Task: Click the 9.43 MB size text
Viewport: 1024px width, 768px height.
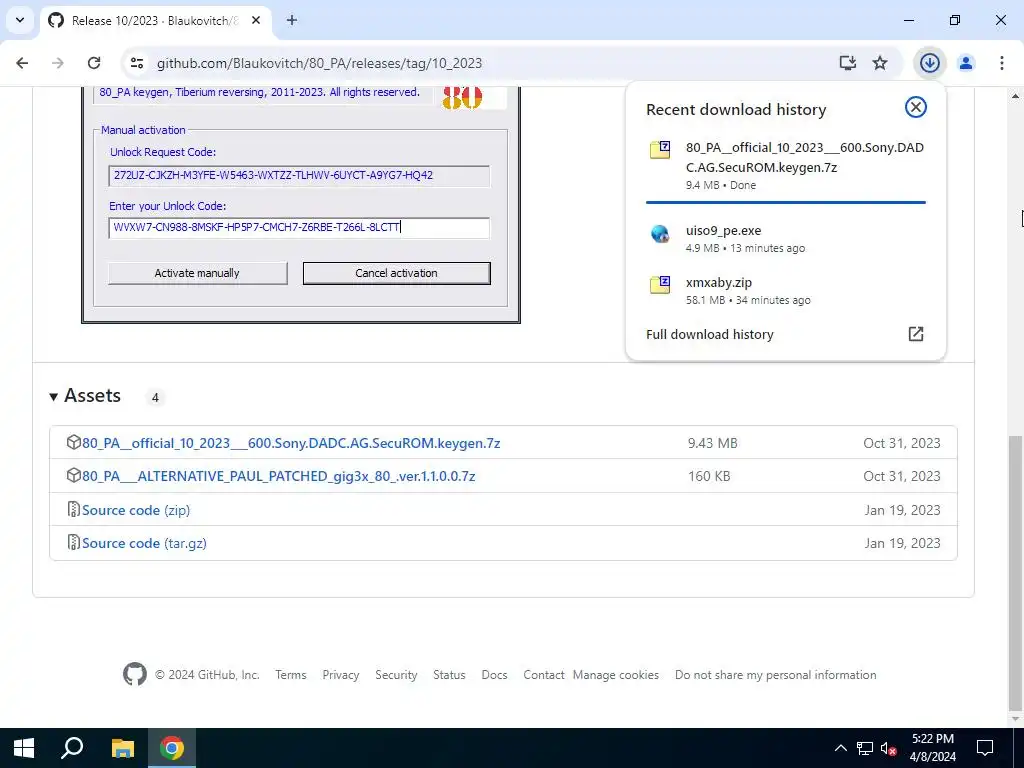Action: pos(712,443)
